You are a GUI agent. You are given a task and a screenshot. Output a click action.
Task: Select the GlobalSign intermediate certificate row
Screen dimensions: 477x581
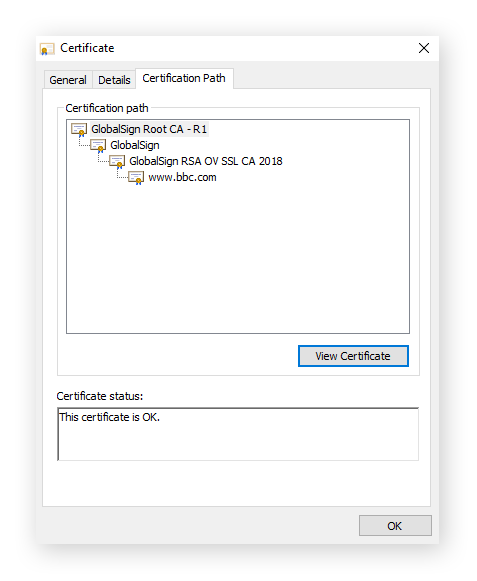pyautogui.click(x=135, y=145)
